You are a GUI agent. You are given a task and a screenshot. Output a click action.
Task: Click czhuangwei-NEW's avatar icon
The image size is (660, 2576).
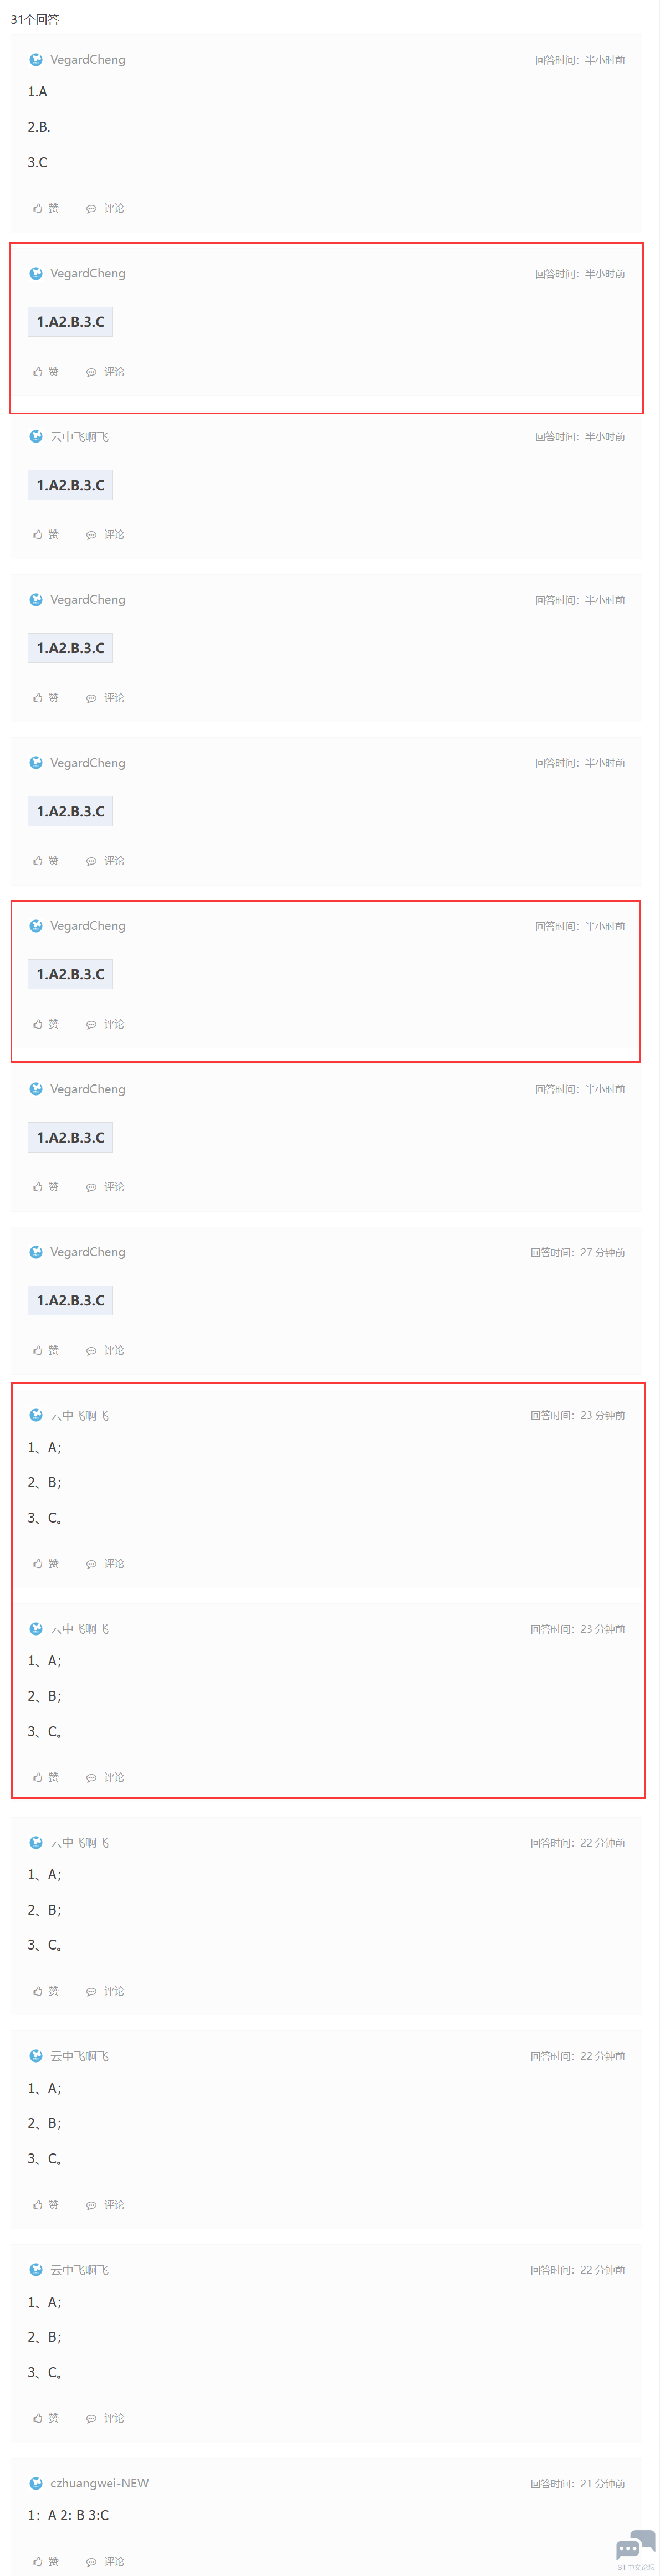[x=36, y=2483]
